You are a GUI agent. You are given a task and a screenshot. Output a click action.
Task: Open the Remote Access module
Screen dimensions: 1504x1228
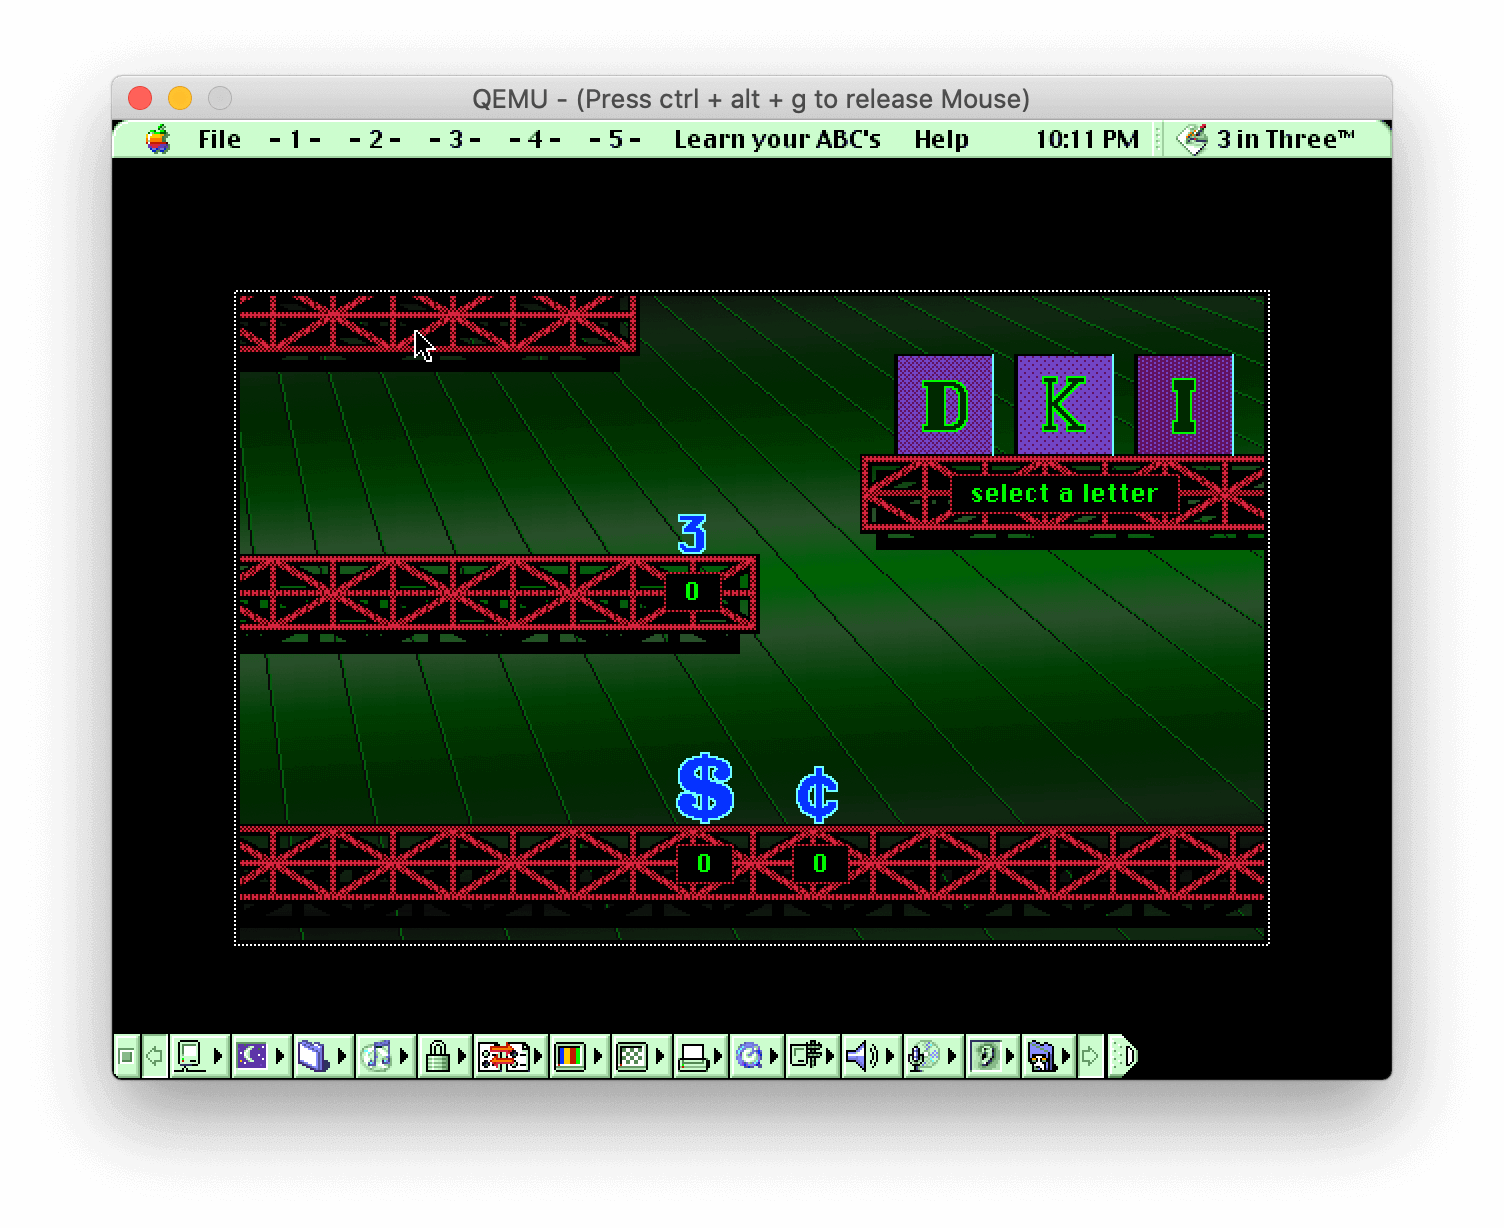coord(813,1056)
